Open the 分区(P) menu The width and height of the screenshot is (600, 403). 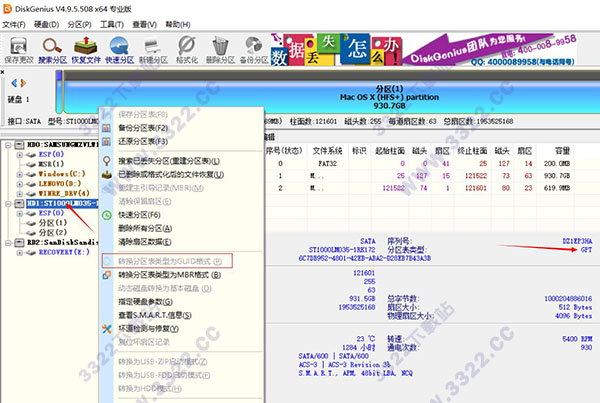tap(79, 24)
